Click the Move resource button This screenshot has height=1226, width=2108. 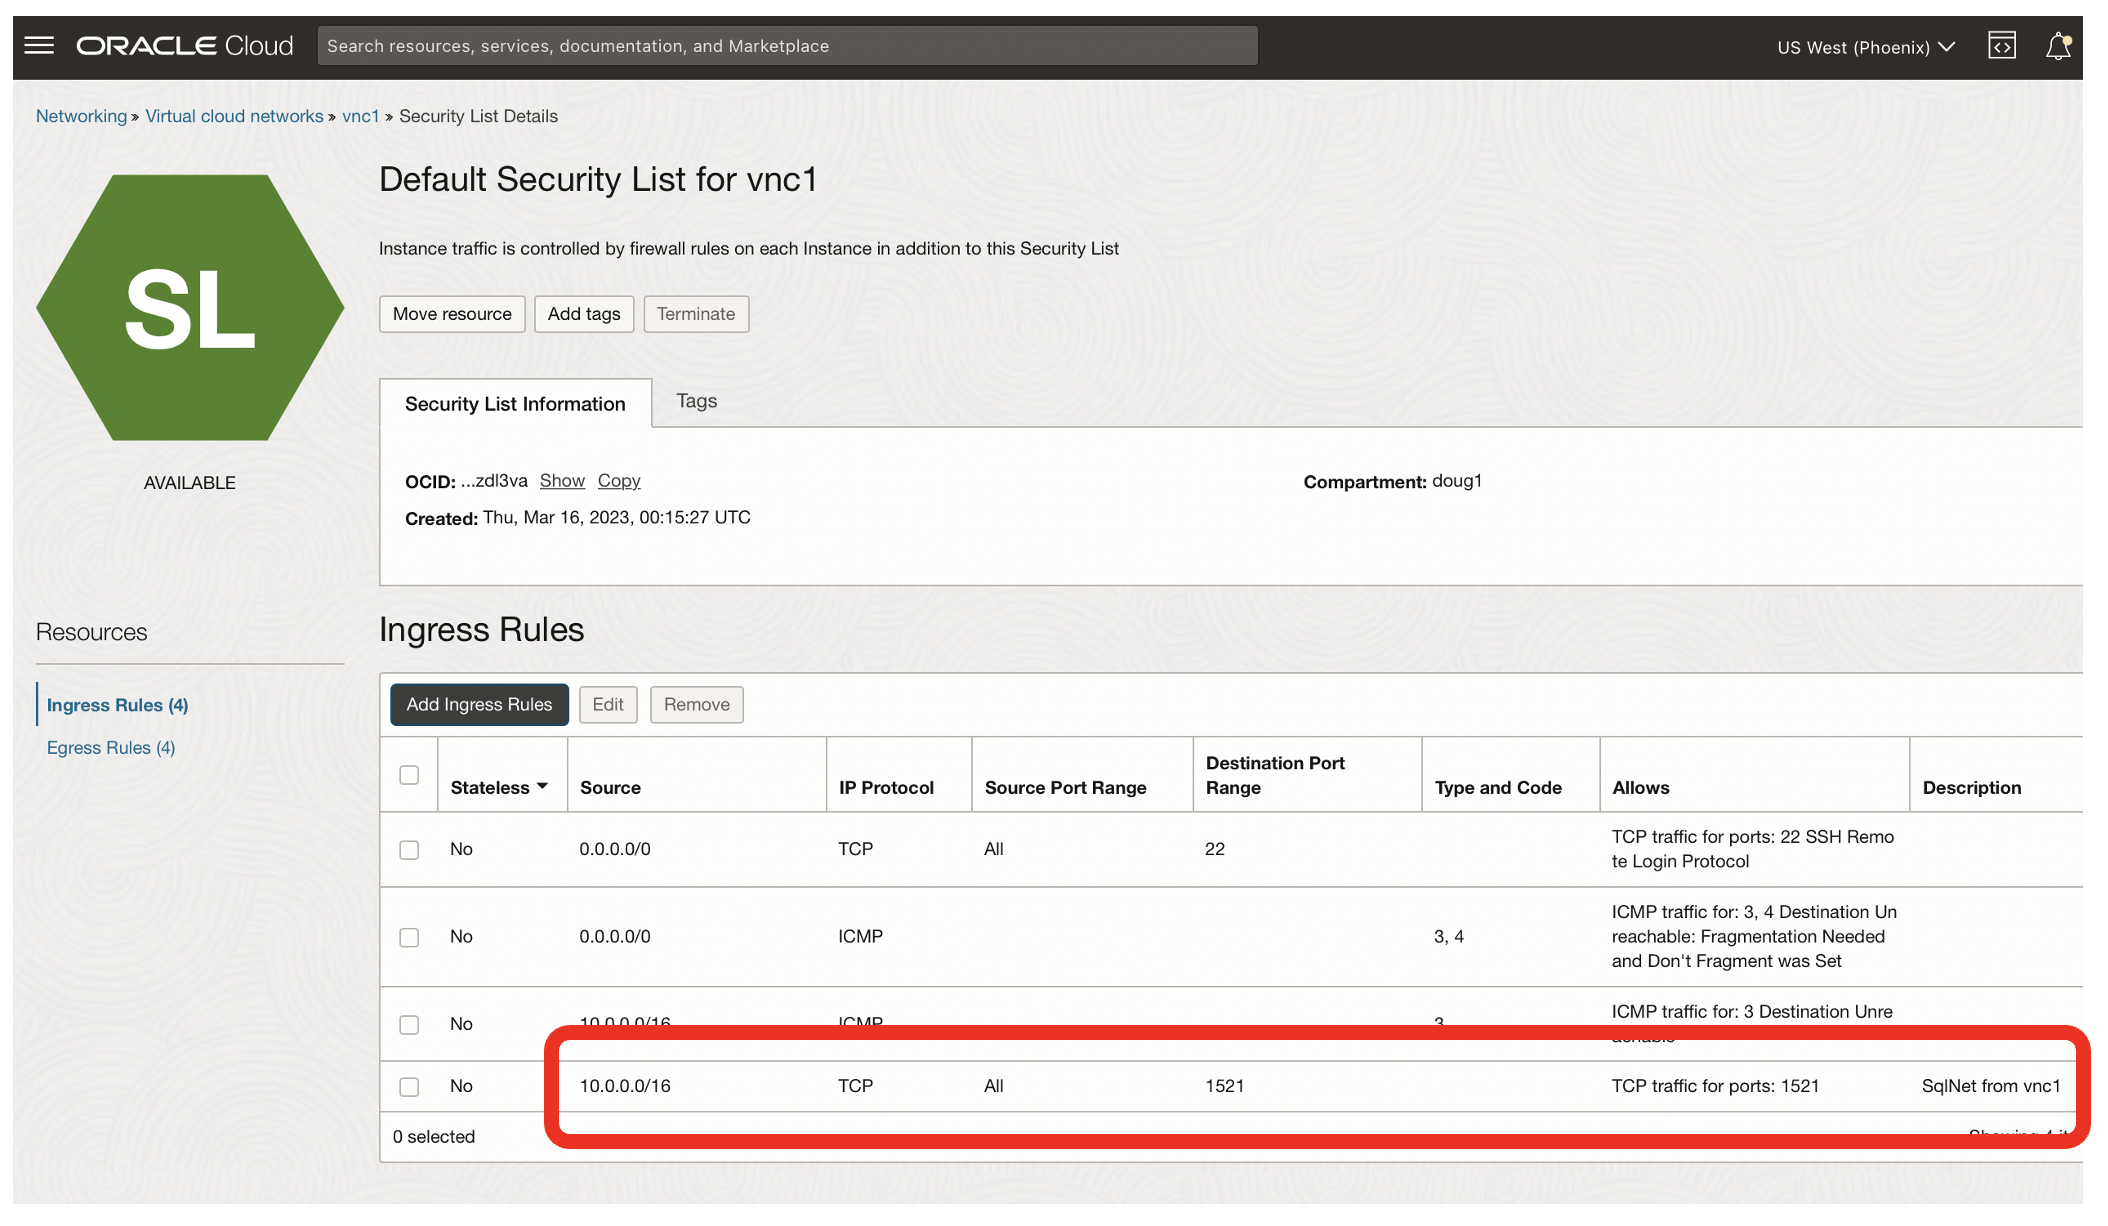click(x=452, y=313)
